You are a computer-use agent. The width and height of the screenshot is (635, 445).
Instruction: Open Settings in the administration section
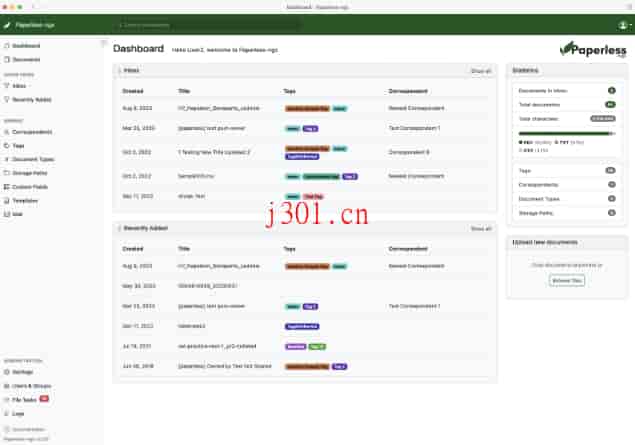[x=22, y=372]
